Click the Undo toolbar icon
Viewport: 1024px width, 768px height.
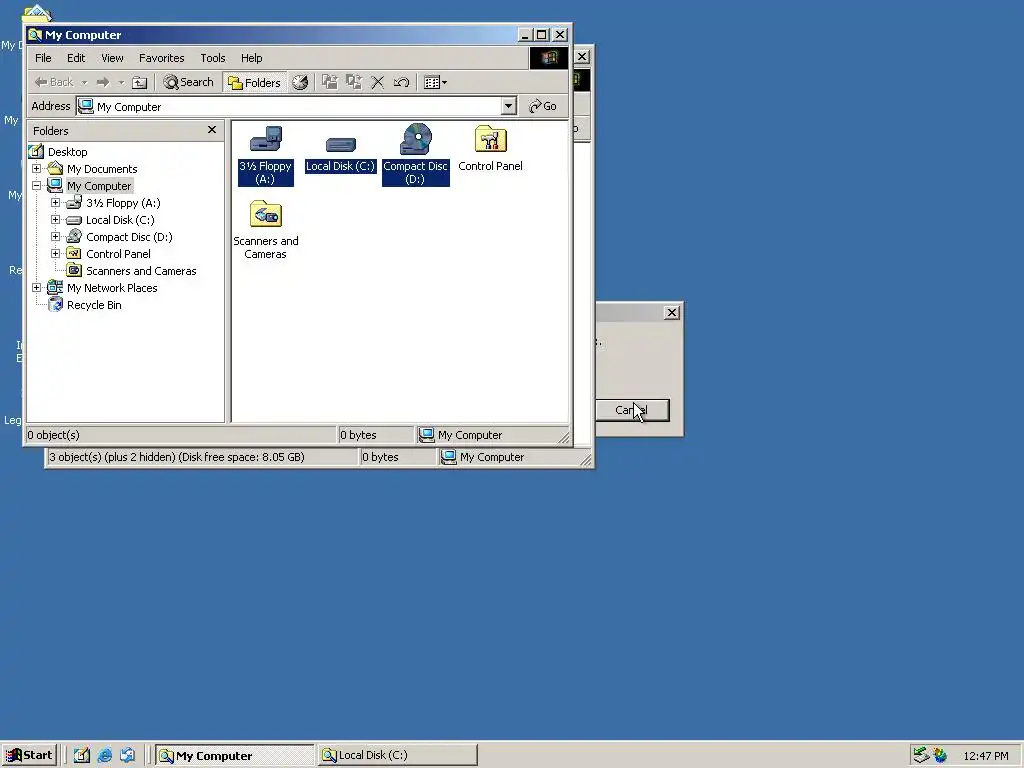click(402, 82)
